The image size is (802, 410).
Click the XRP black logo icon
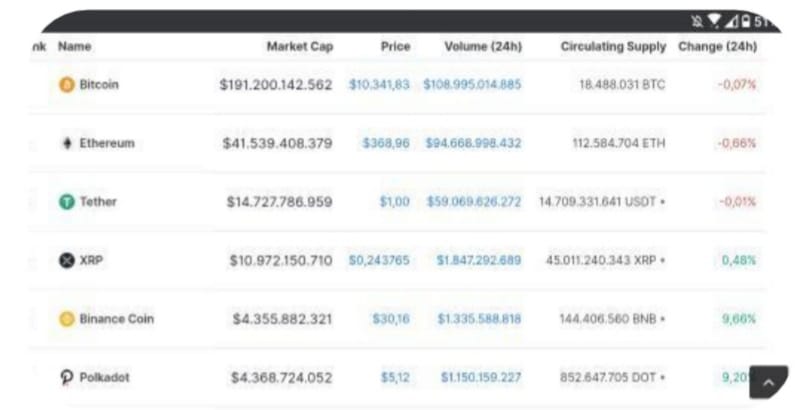(x=67, y=260)
